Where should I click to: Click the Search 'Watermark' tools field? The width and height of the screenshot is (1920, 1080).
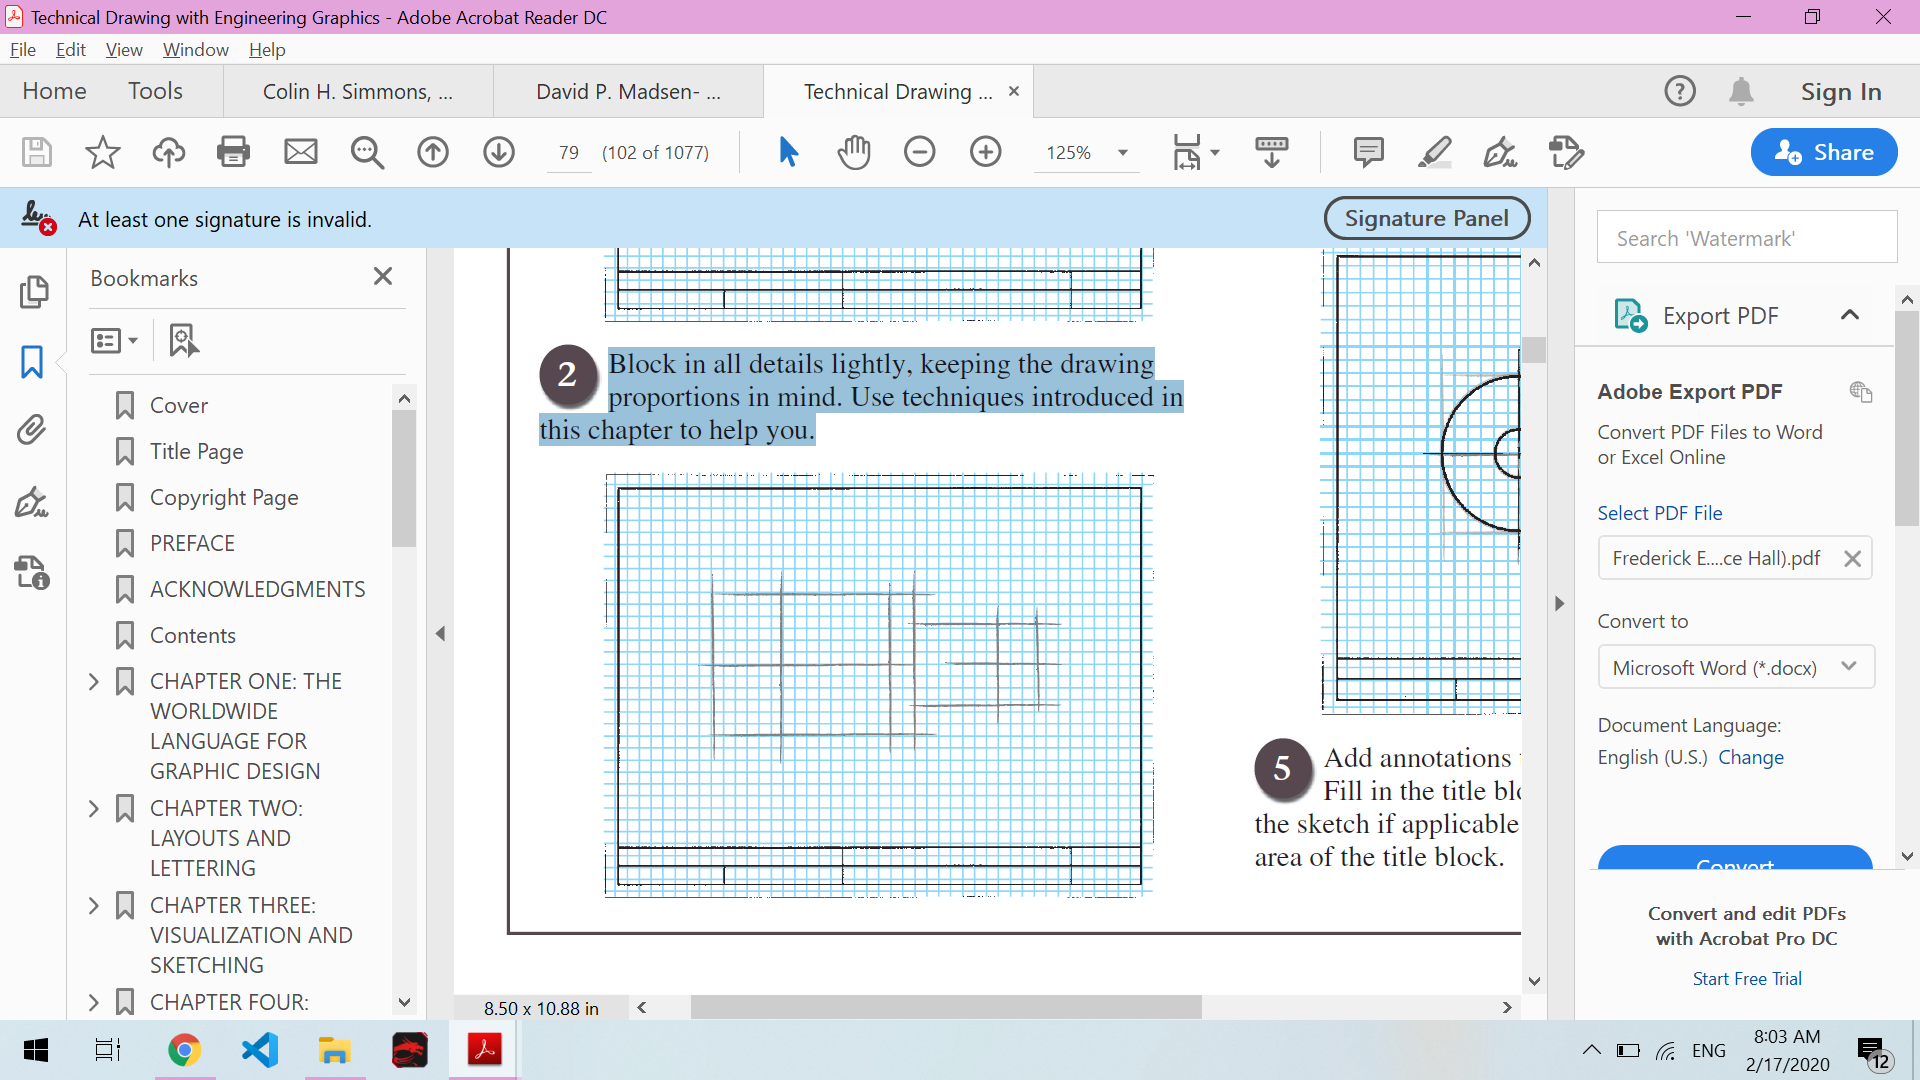pyautogui.click(x=1746, y=238)
